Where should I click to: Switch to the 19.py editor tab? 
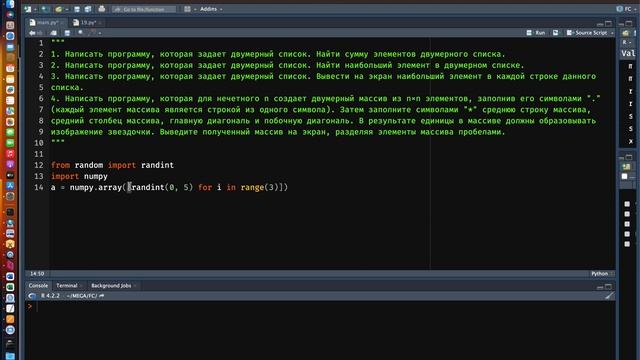(88, 23)
